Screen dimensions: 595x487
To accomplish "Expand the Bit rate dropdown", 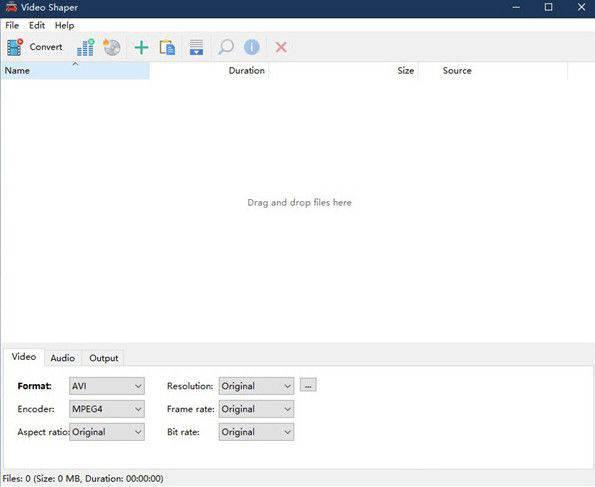I will [x=256, y=432].
